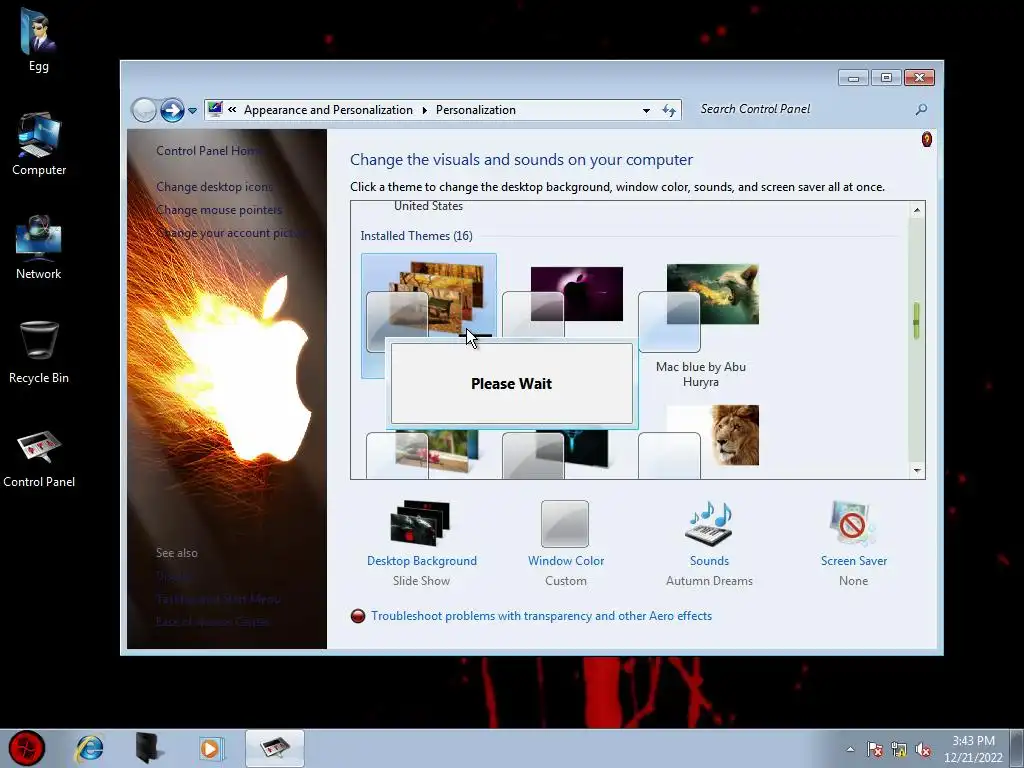The height and width of the screenshot is (768, 1024).
Task: Click the Search Control Panel field
Action: pyautogui.click(x=805, y=109)
